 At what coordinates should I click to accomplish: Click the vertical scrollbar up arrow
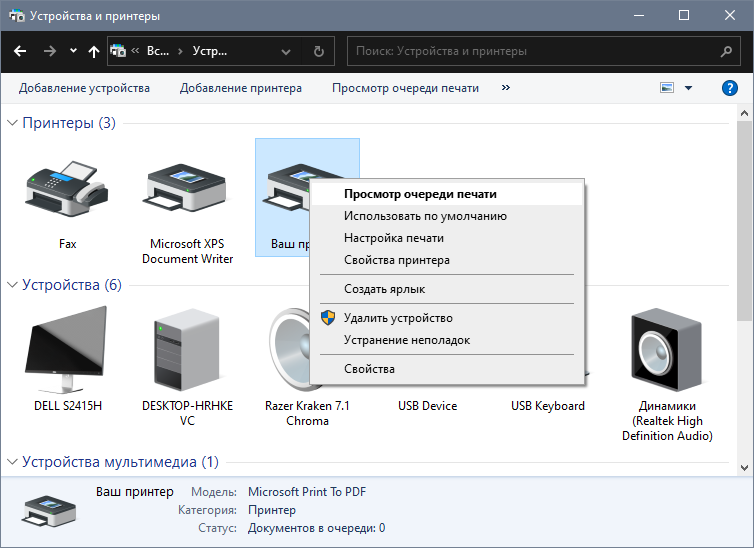coord(744,113)
